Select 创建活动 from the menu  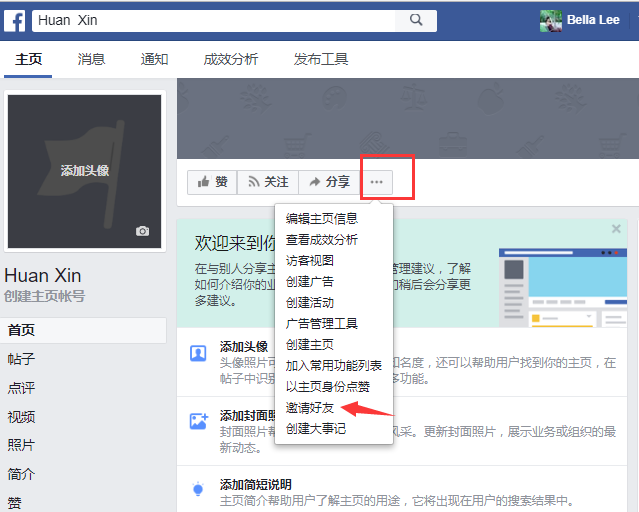pyautogui.click(x=310, y=303)
